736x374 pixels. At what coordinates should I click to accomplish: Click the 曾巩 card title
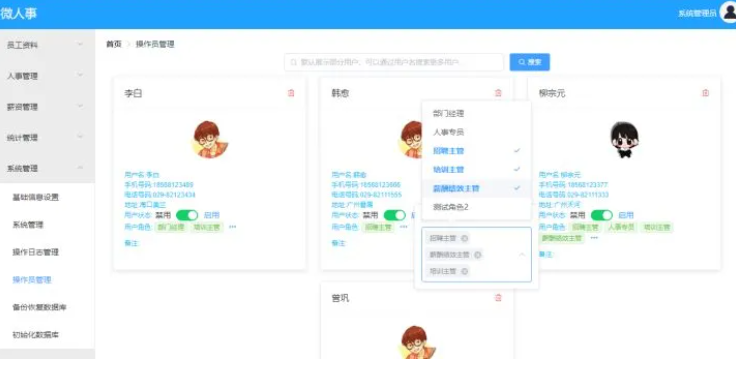pyautogui.click(x=340, y=298)
